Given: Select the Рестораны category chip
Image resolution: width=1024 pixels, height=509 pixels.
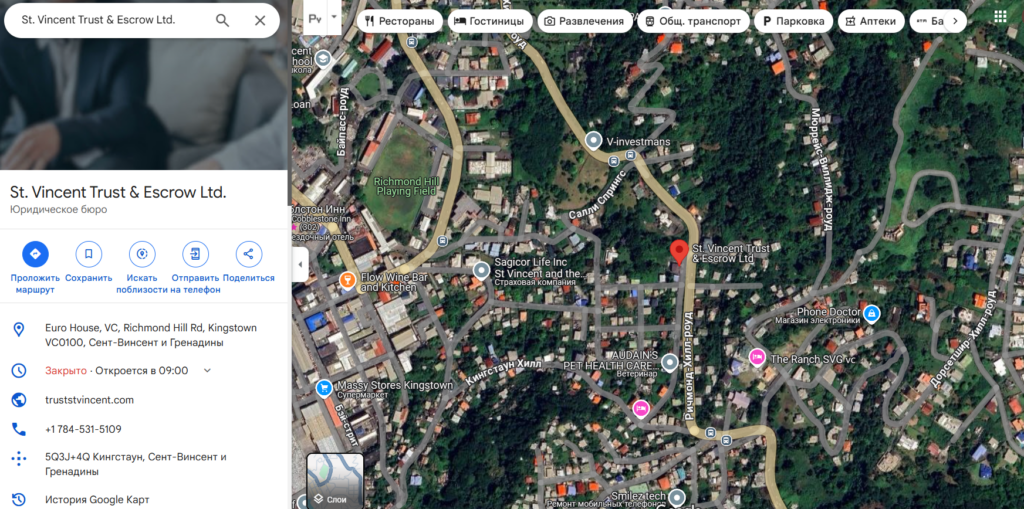Looking at the screenshot, I should (400, 21).
